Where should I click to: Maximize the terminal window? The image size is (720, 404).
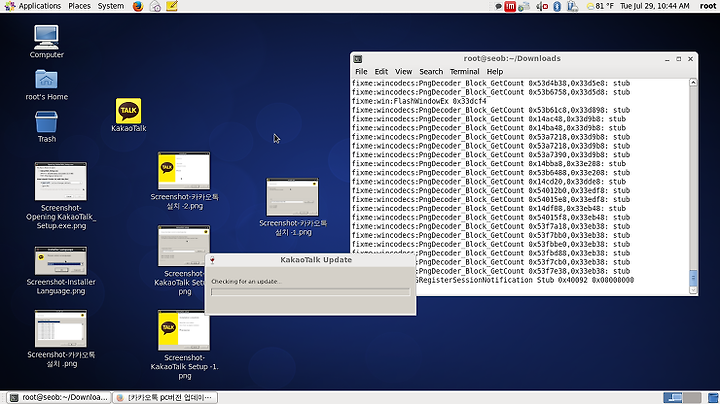click(679, 59)
